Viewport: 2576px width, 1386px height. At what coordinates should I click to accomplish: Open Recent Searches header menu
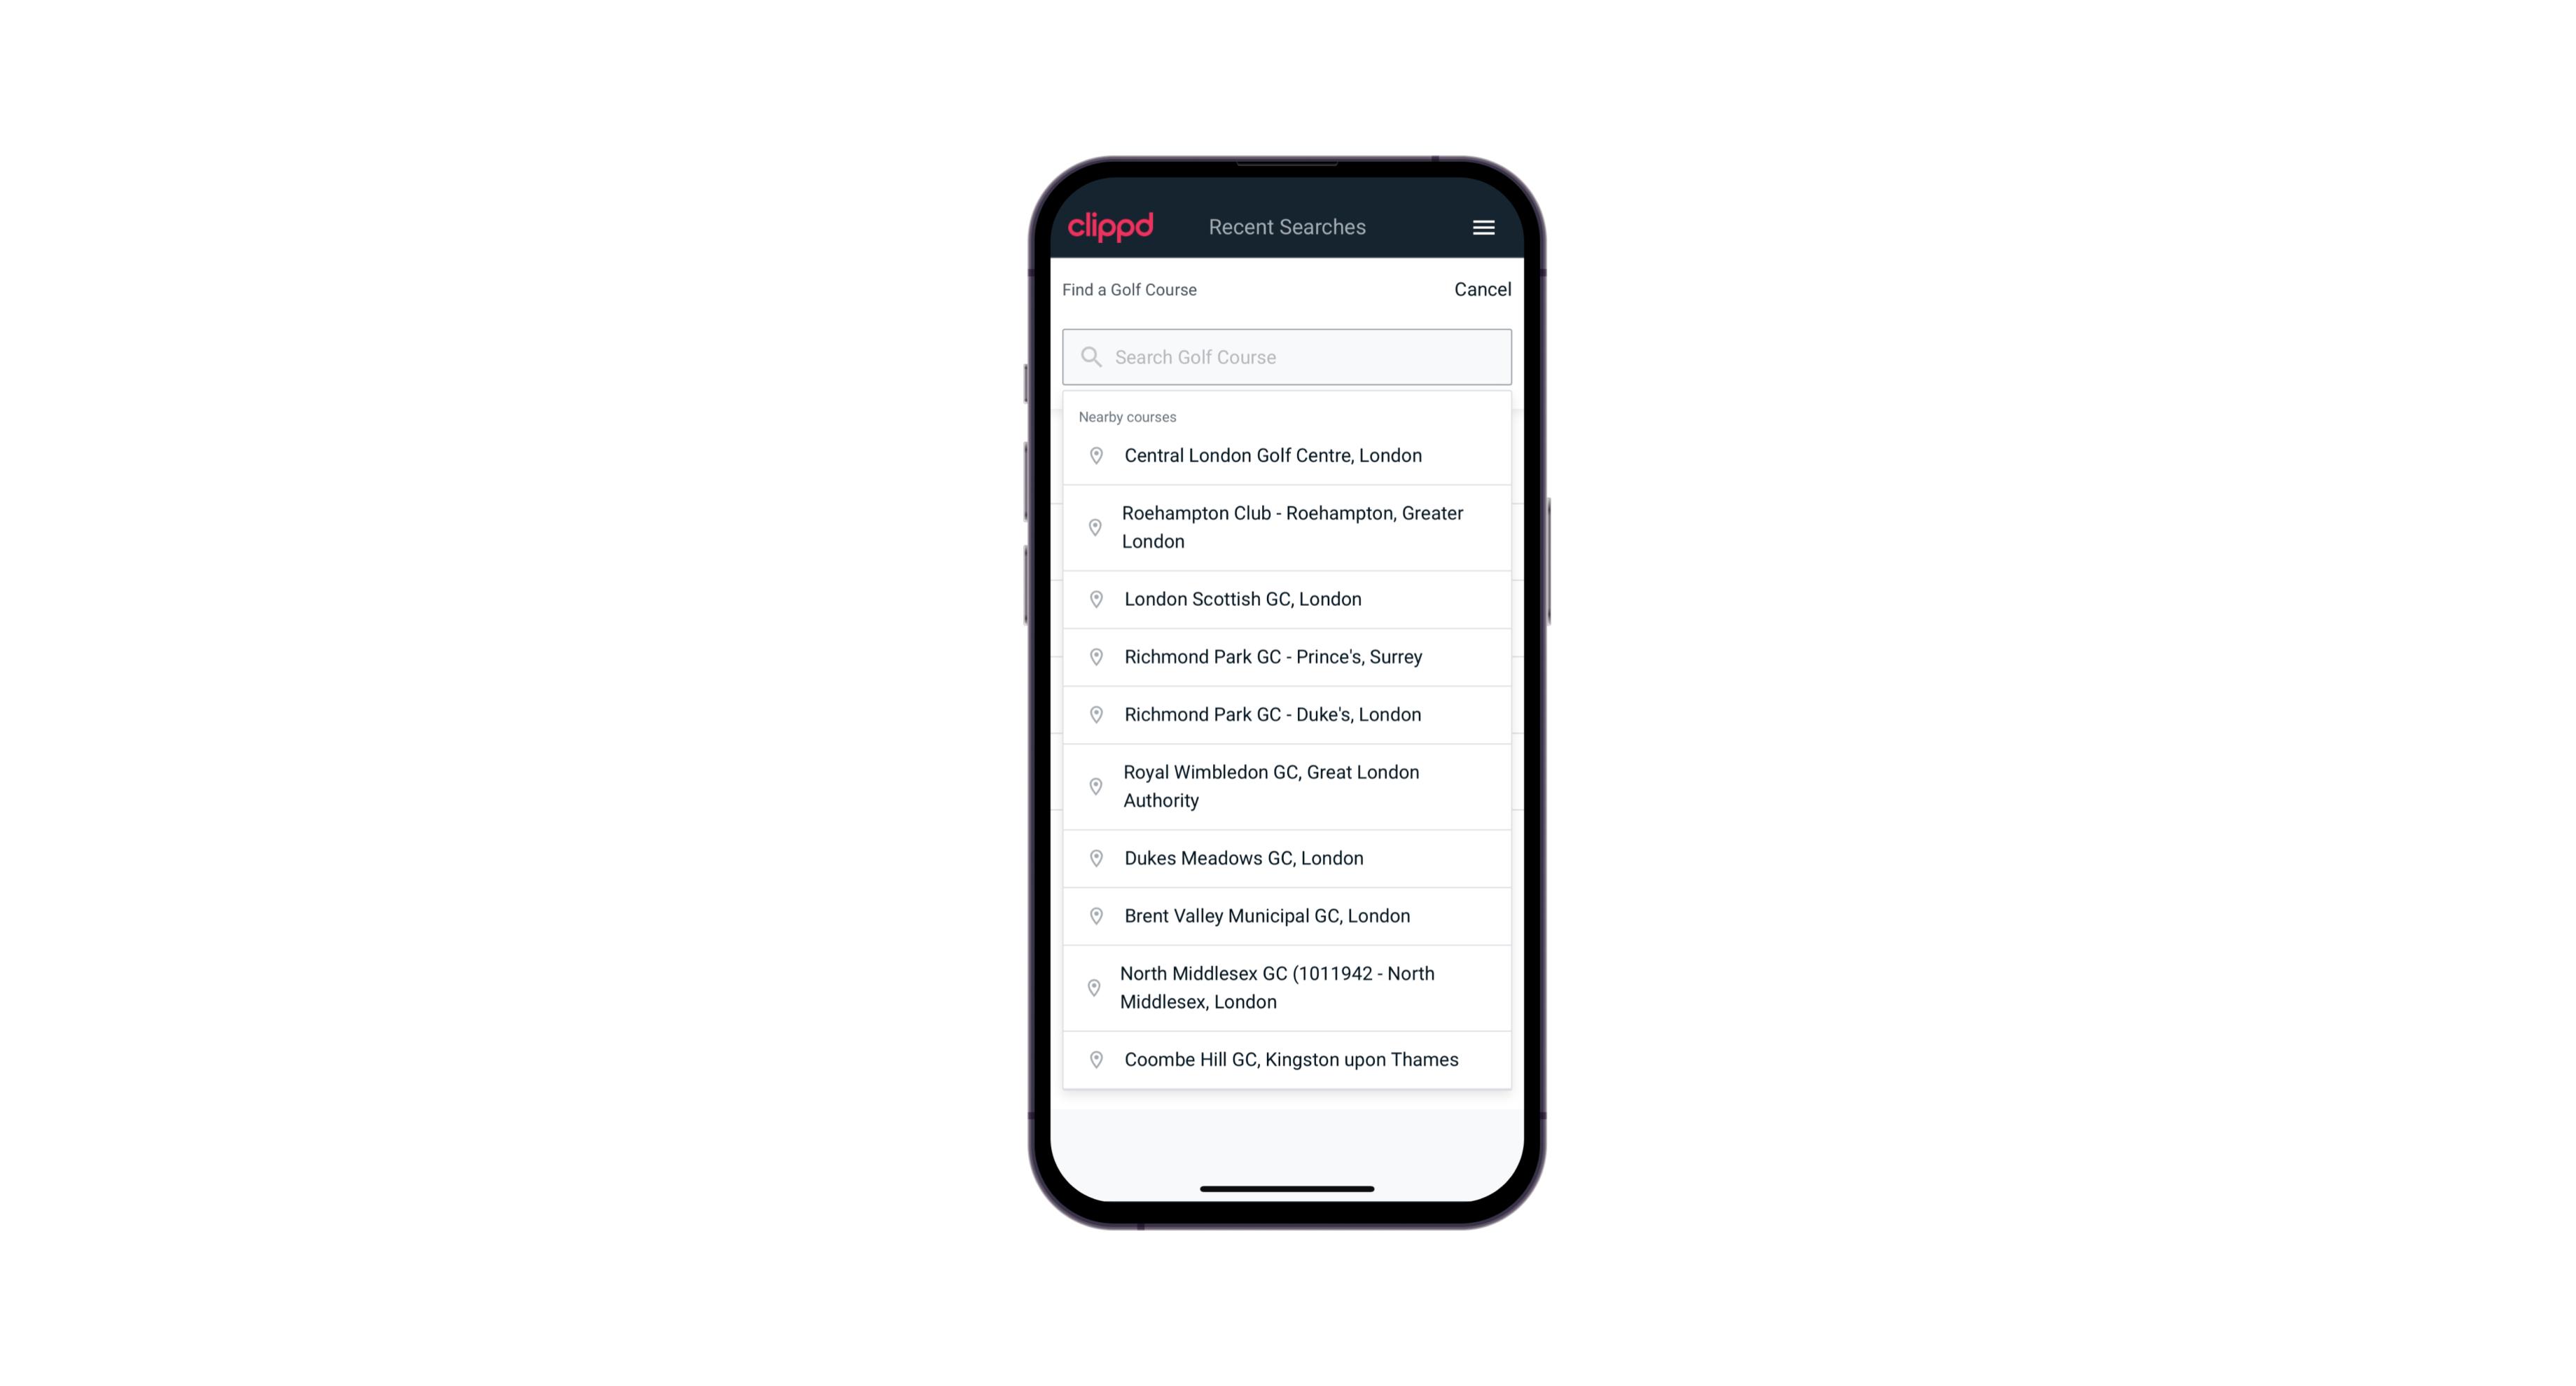(1483, 226)
